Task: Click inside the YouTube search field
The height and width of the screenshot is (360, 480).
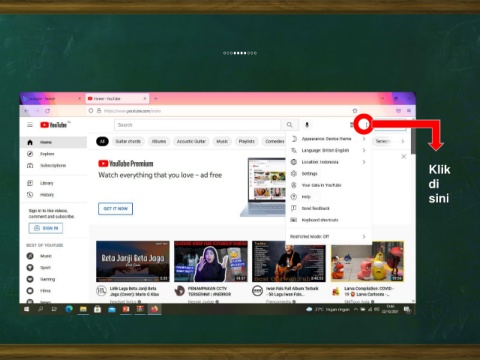Action: (198, 125)
